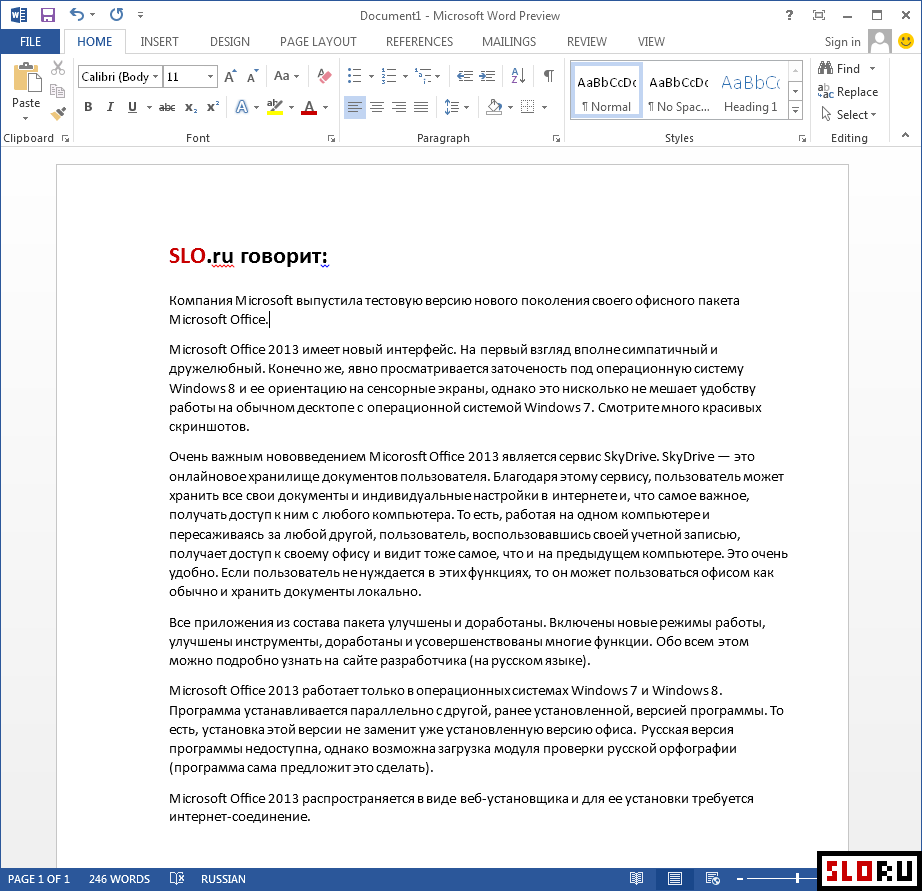Screen dimensions: 922x891
Task: Open the proofing errors status icon
Action: coord(176,879)
